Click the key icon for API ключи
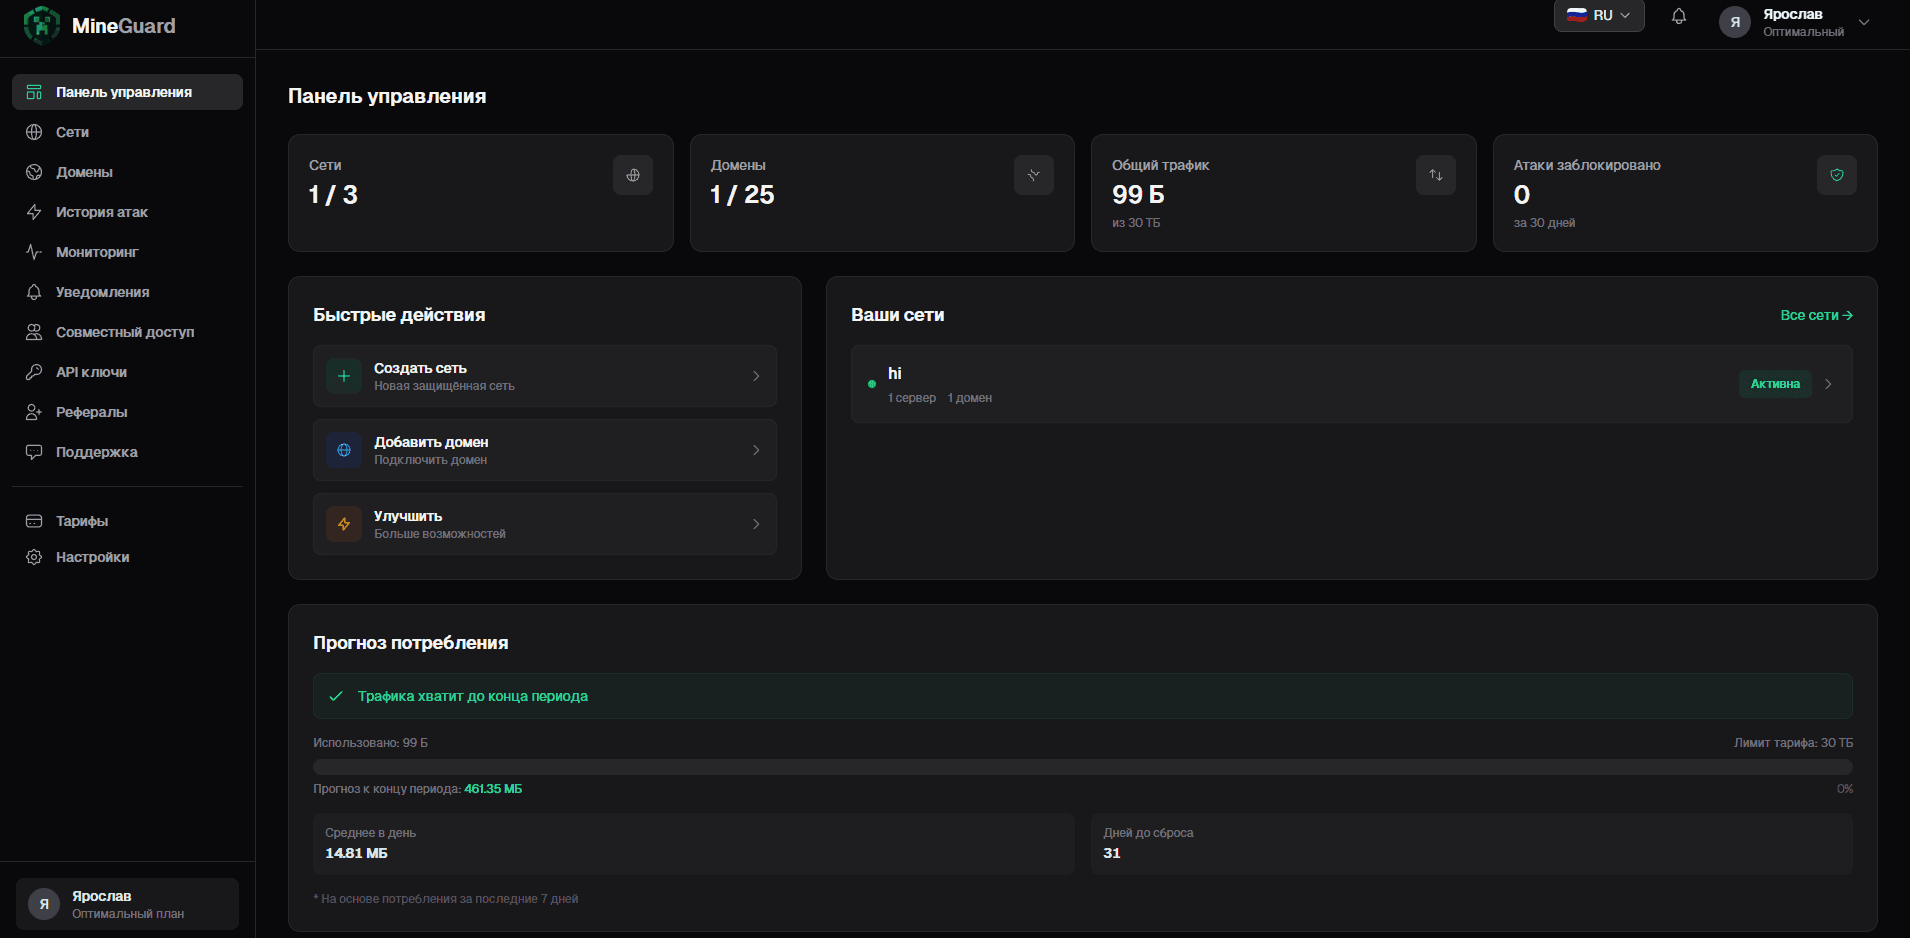This screenshot has height=938, width=1910. click(34, 372)
